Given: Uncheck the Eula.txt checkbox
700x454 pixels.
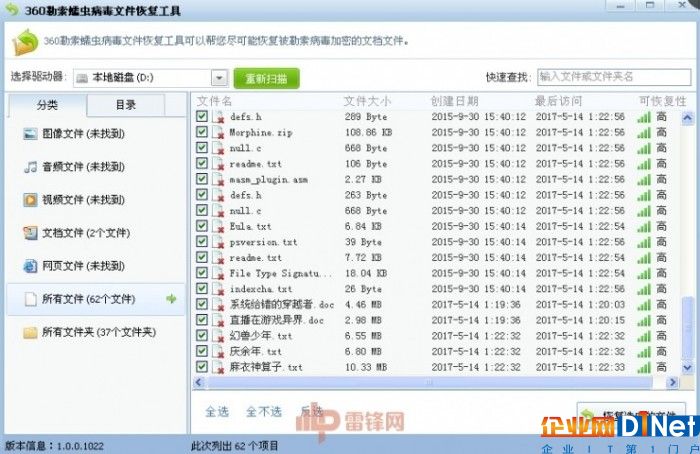Looking at the screenshot, I should pos(202,226).
